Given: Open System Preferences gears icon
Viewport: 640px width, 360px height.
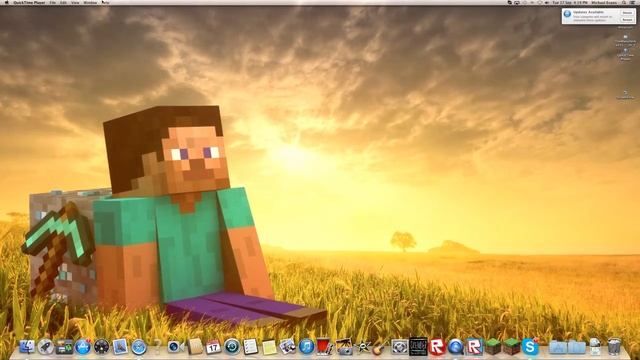Looking at the screenshot, I should point(400,347).
